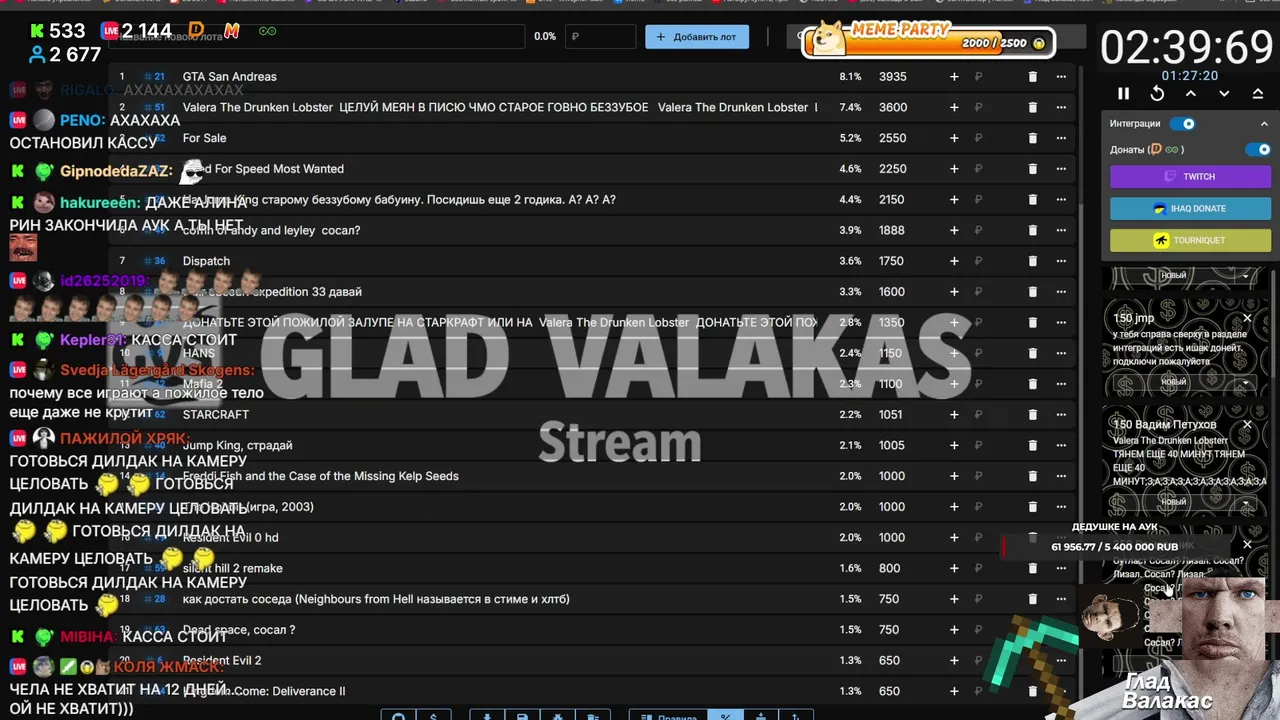Open новый dropdown above the 150 jmp donation

pyautogui.click(x=1183, y=275)
